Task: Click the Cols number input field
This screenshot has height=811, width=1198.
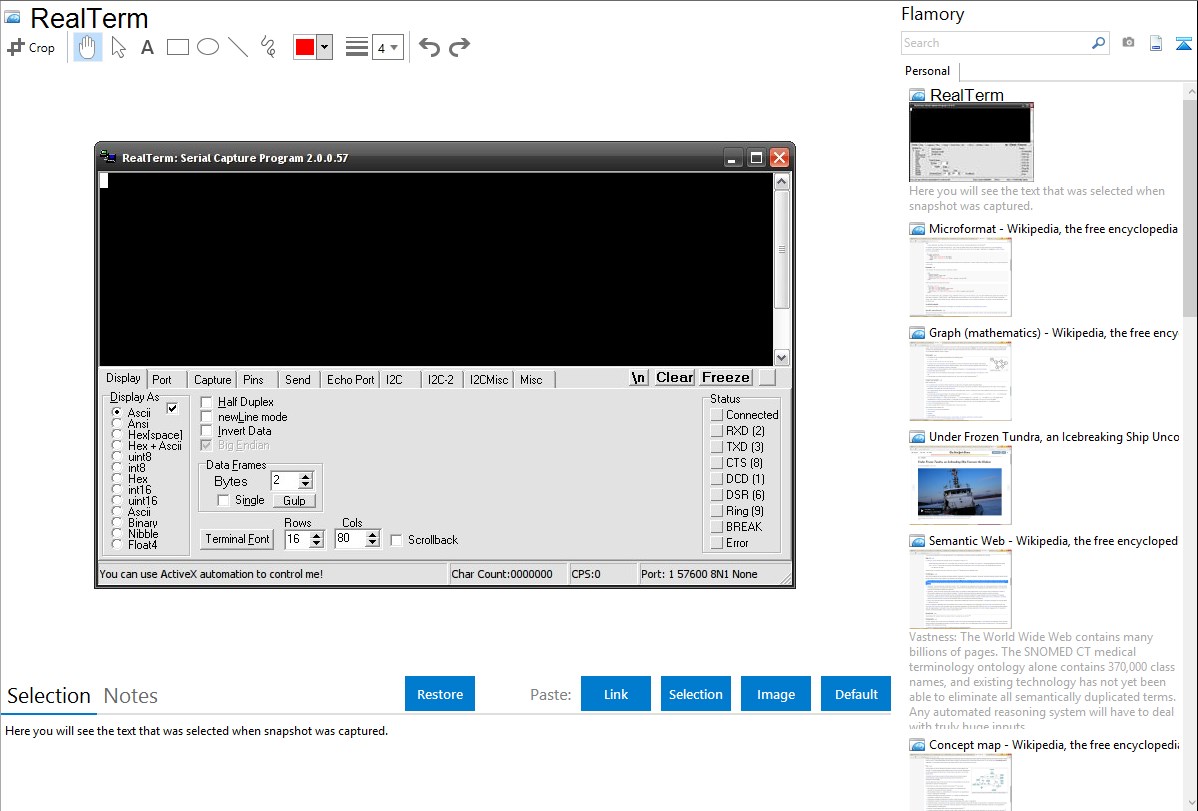Action: pyautogui.click(x=350, y=539)
